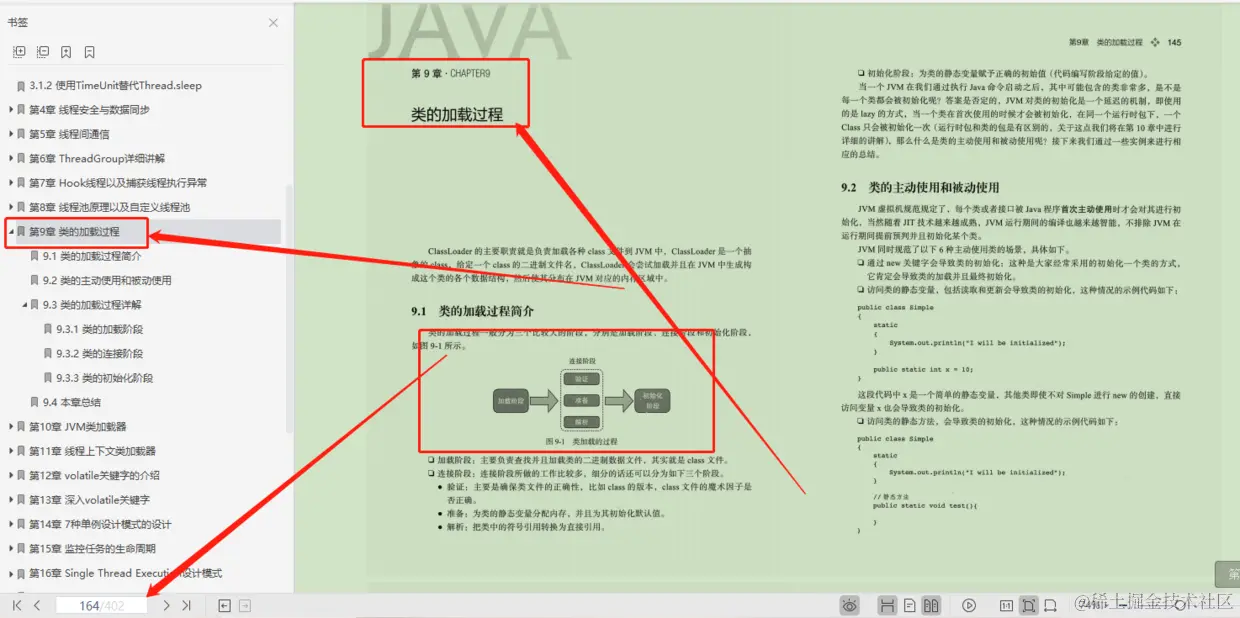1240x618 pixels.
Task: Click the add bookmark icon
Action: tap(66, 52)
